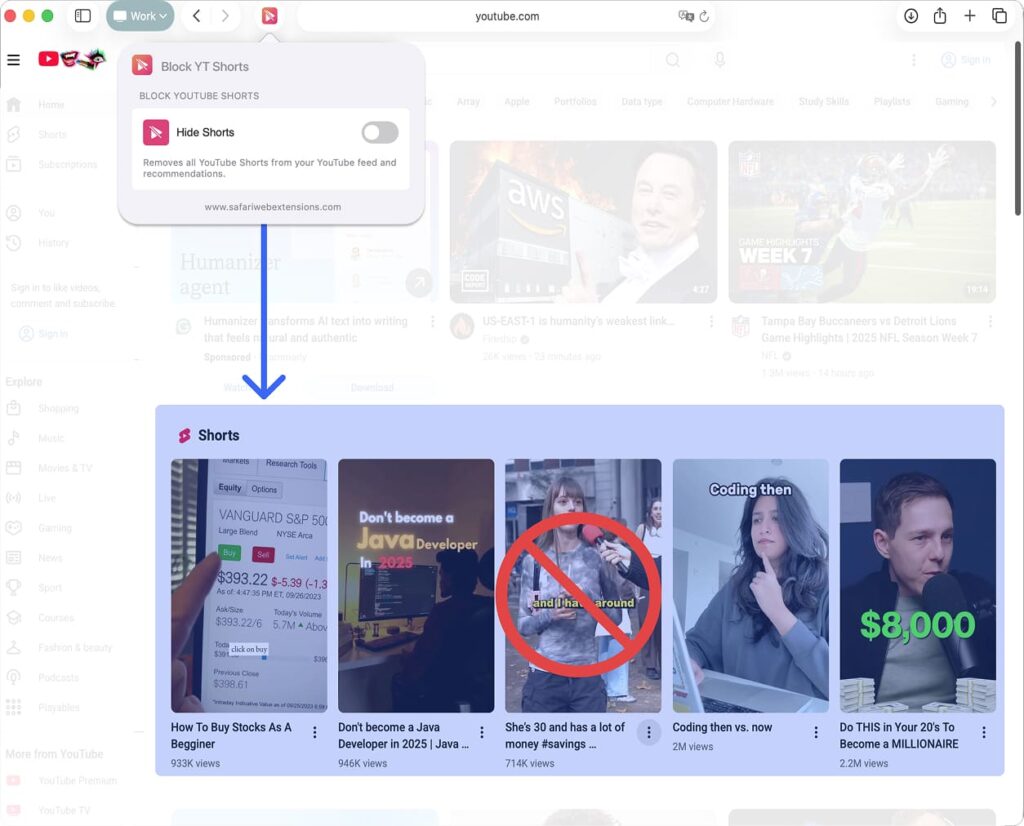Visit www.safariwebextensions.com link in the popup

tap(271, 208)
